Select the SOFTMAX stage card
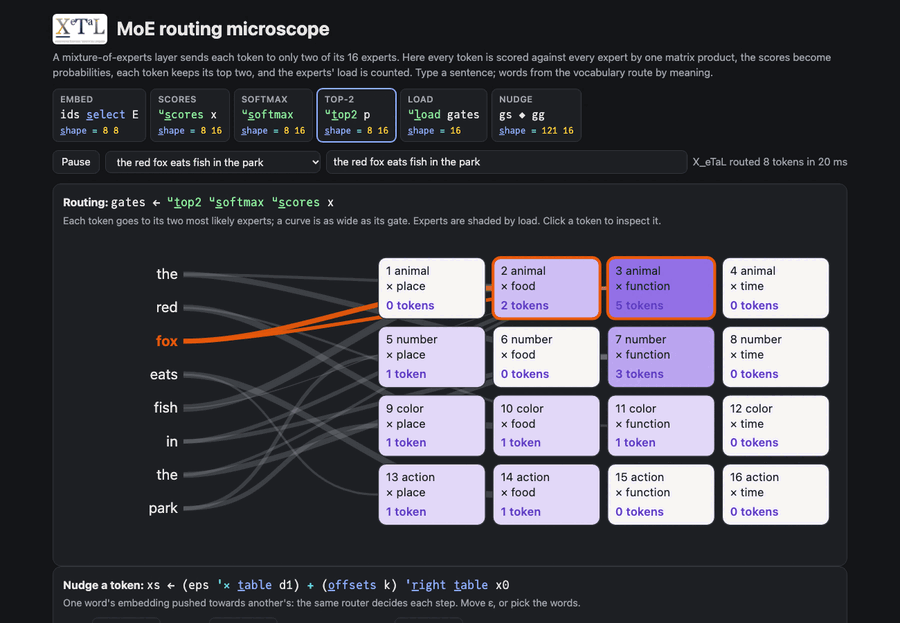Image resolution: width=900 pixels, height=623 pixels. (x=273, y=115)
